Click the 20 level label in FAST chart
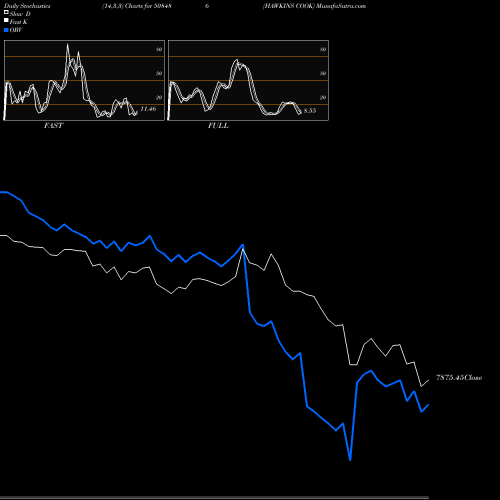The height and width of the screenshot is (500, 500). click(x=159, y=97)
